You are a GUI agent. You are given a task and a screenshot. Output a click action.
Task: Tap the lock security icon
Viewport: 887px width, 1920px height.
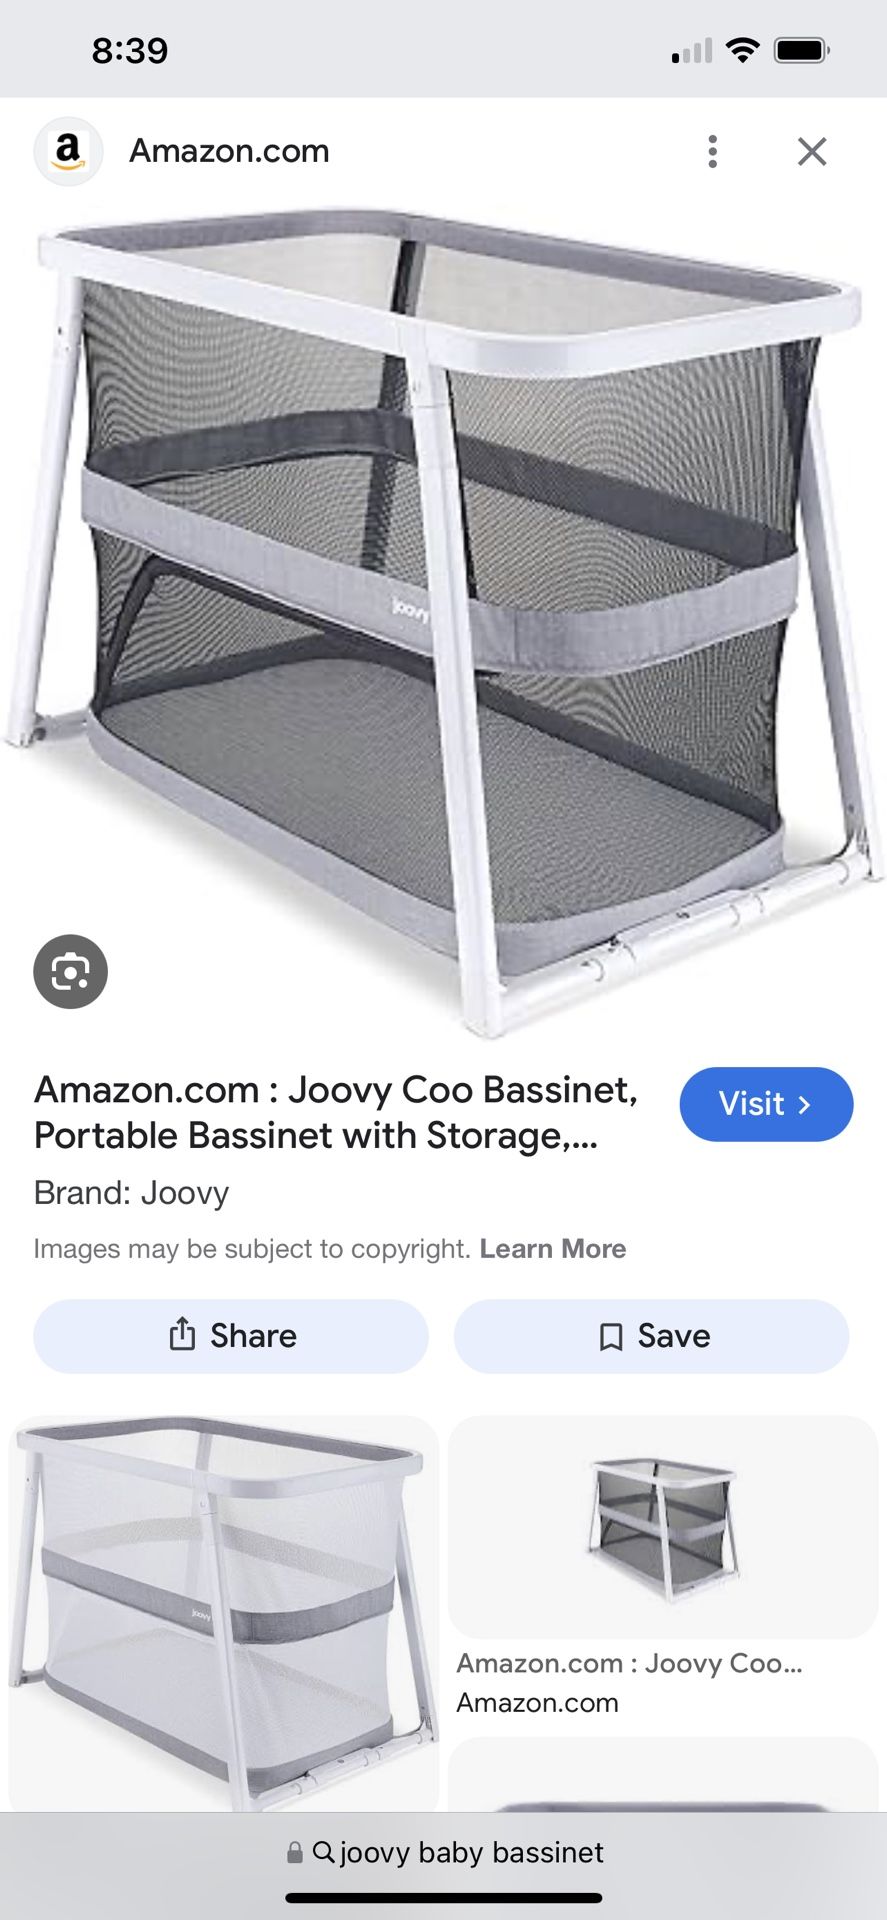(295, 1853)
